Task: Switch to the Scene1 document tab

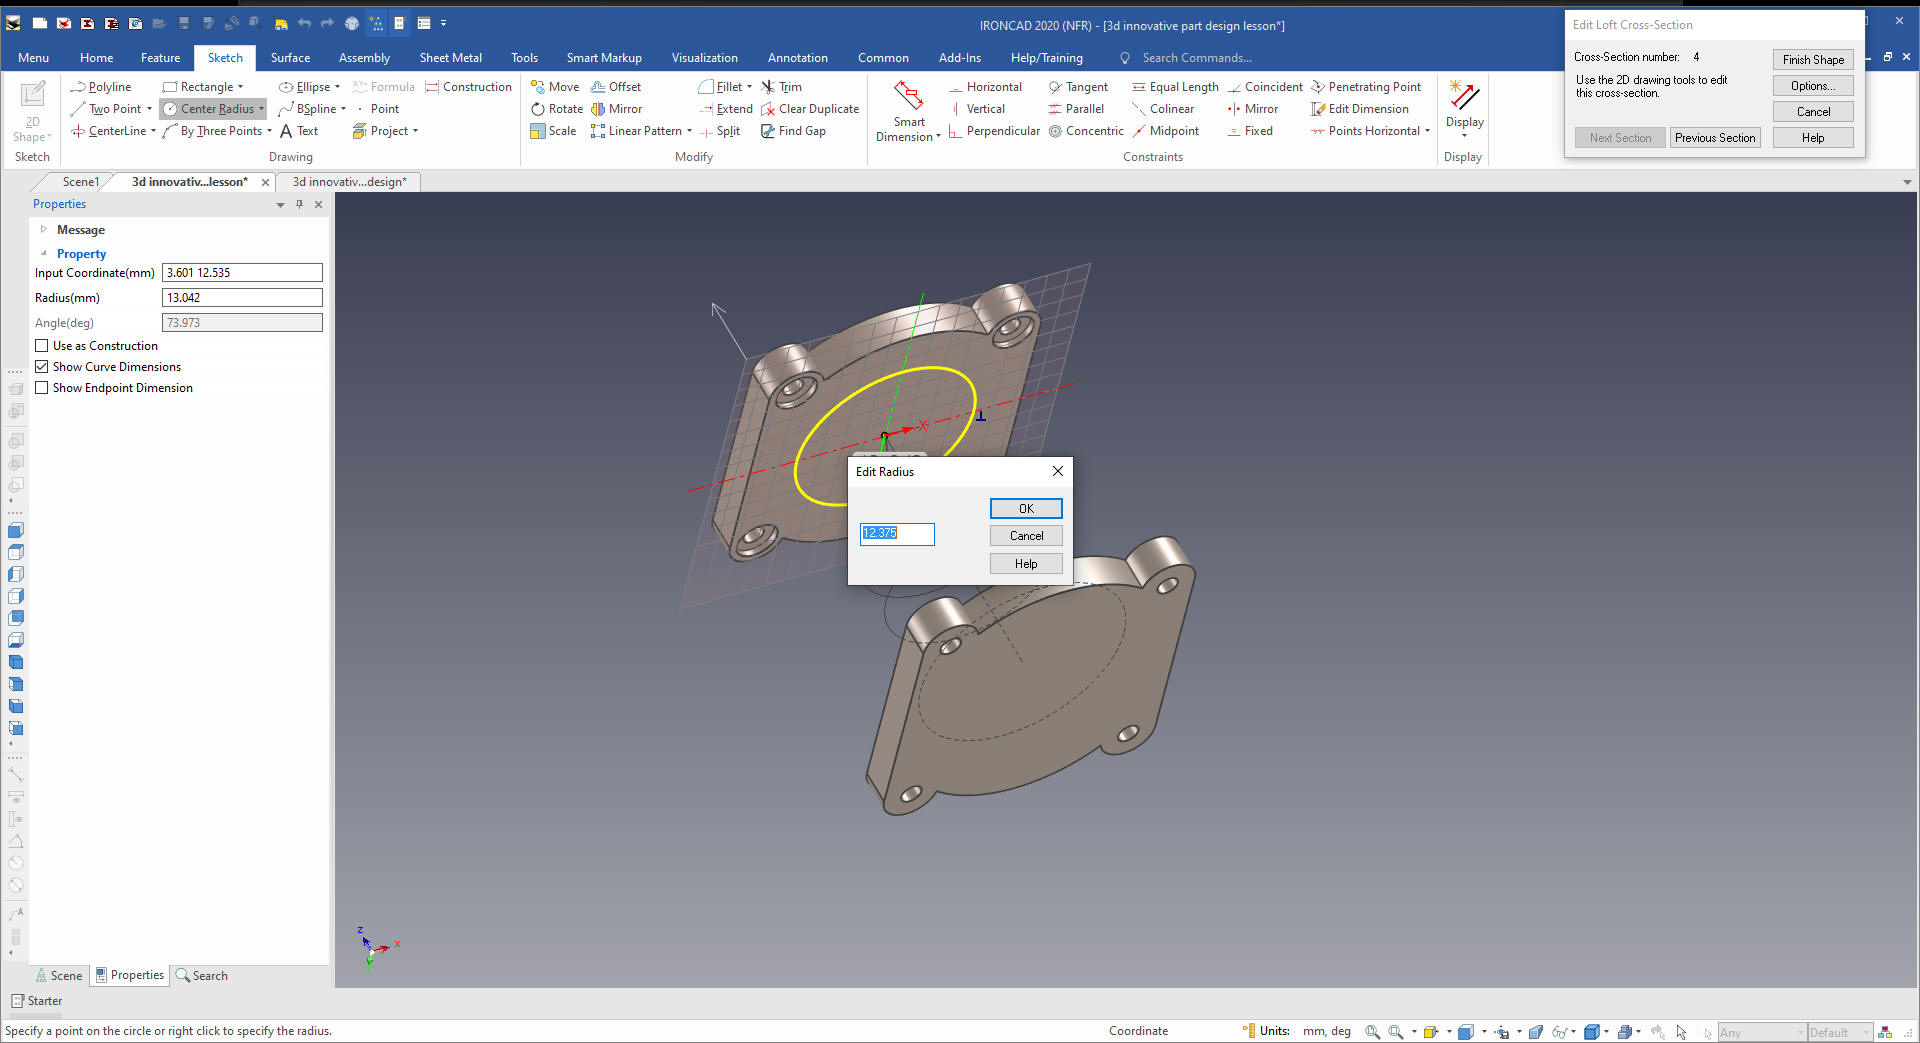Action: click(80, 182)
